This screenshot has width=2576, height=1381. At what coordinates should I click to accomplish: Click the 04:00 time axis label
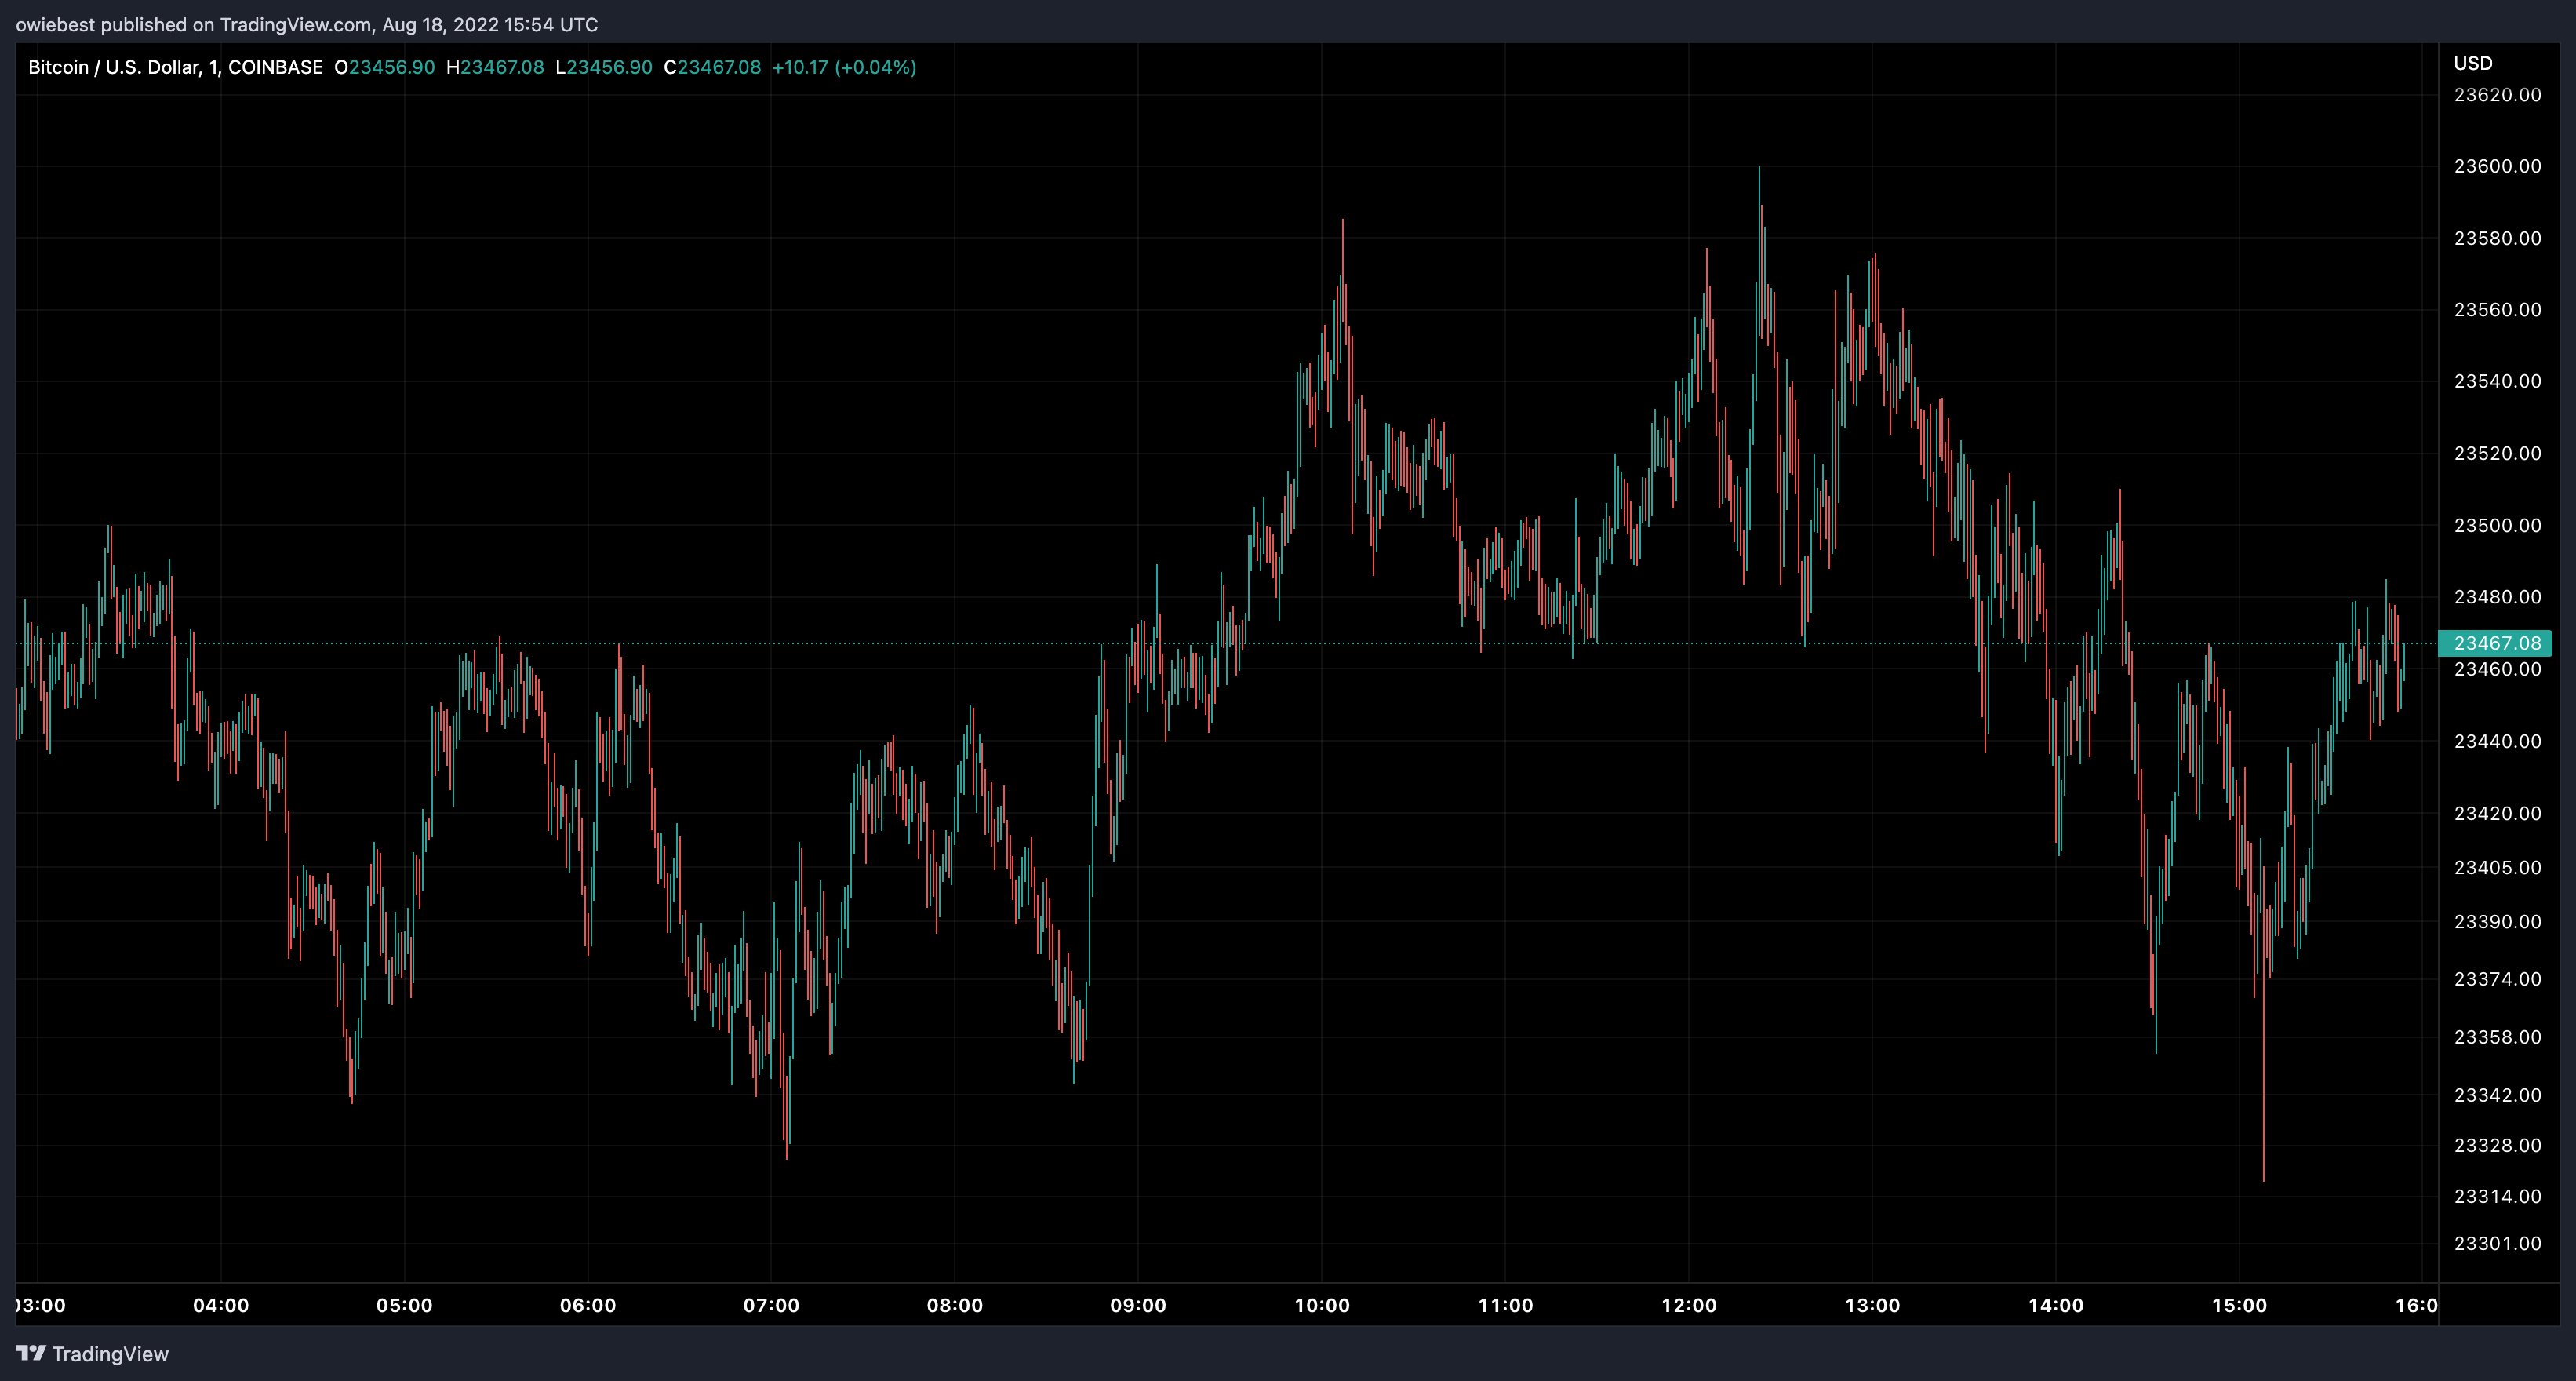click(x=221, y=1305)
